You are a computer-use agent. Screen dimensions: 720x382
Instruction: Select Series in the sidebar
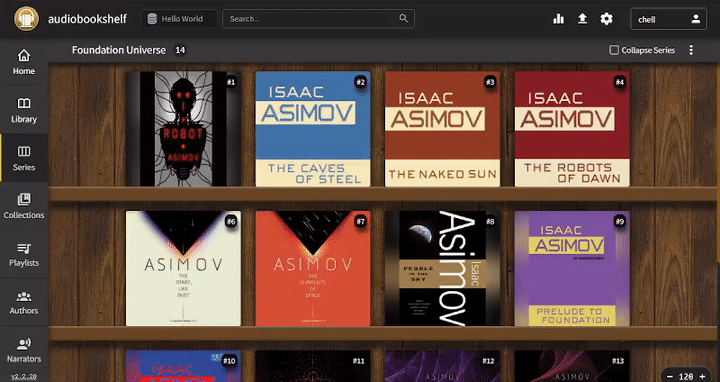24,158
